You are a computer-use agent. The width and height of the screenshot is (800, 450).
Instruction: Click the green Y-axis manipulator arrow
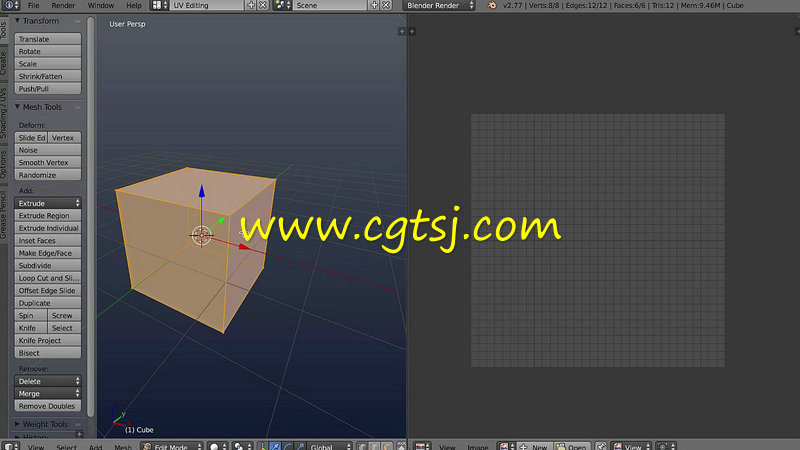click(x=221, y=221)
